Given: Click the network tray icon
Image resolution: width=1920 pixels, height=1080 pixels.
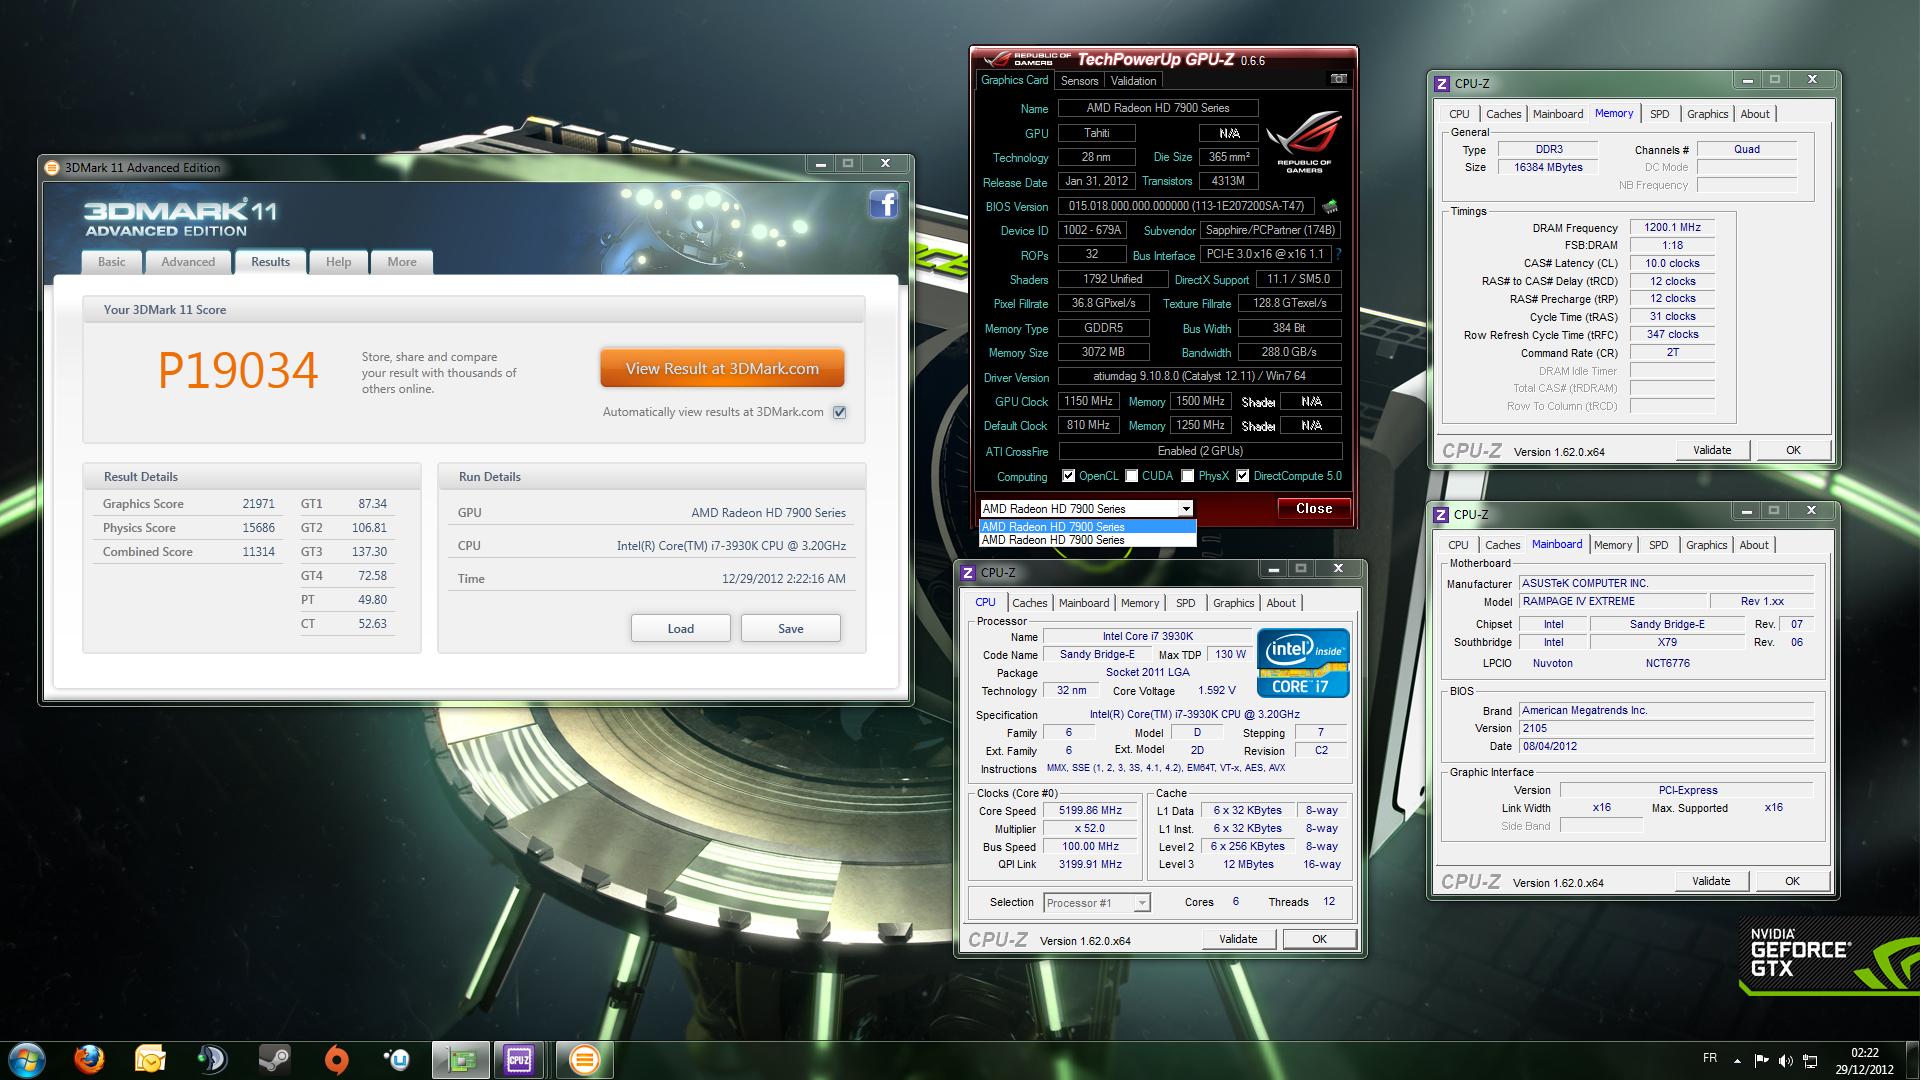Looking at the screenshot, I should [x=1810, y=1060].
